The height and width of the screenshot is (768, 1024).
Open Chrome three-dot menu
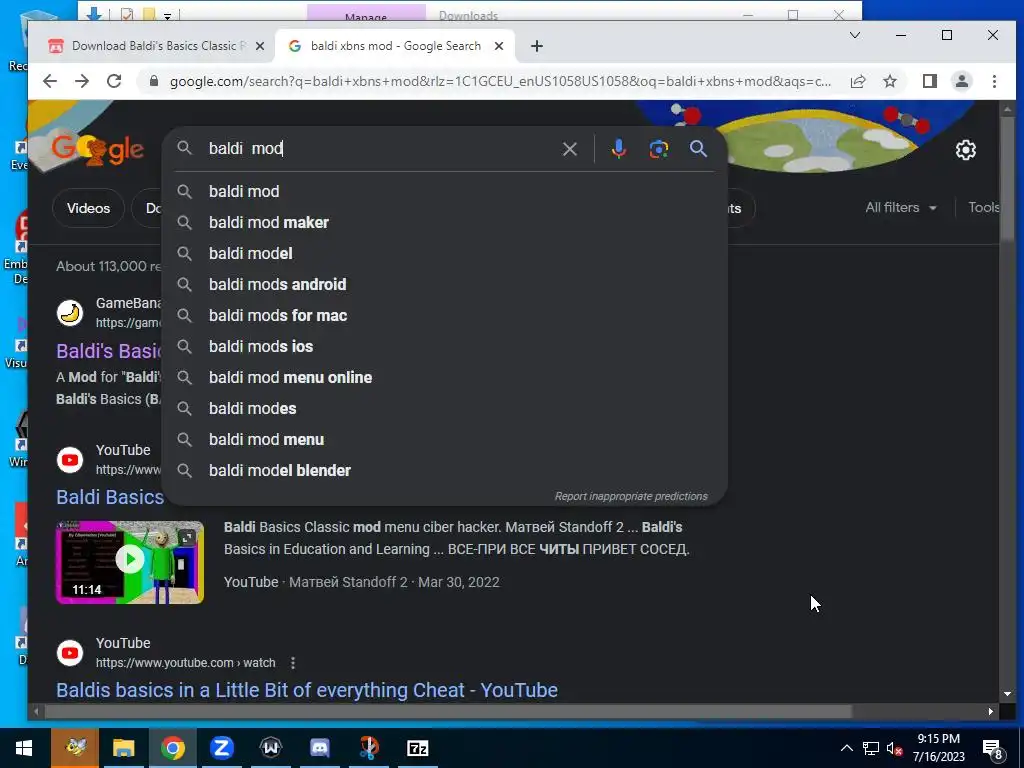tap(994, 81)
